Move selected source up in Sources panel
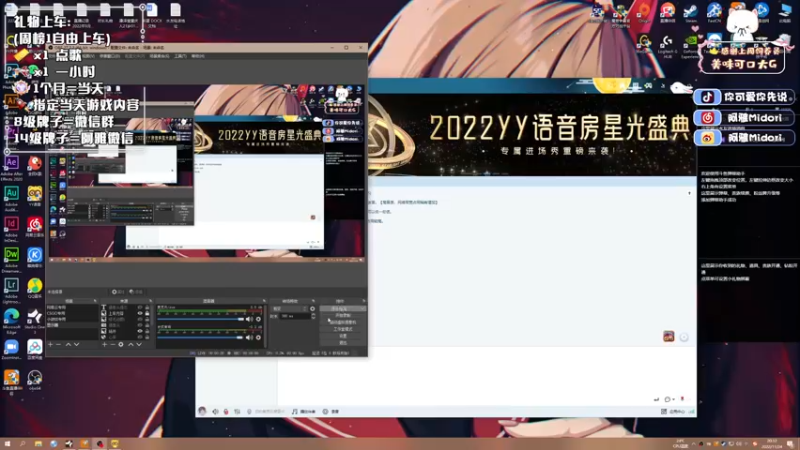 (131, 344)
